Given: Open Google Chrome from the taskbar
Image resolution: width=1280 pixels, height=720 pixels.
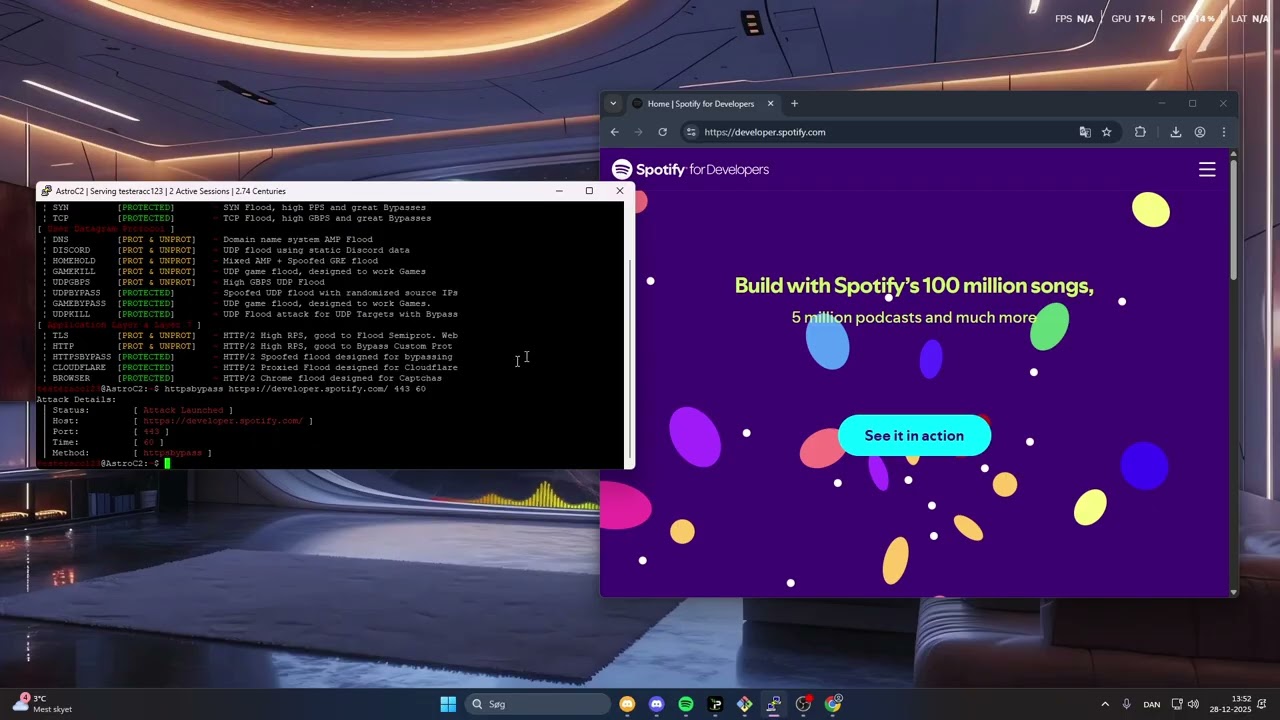Looking at the screenshot, I should 833,704.
